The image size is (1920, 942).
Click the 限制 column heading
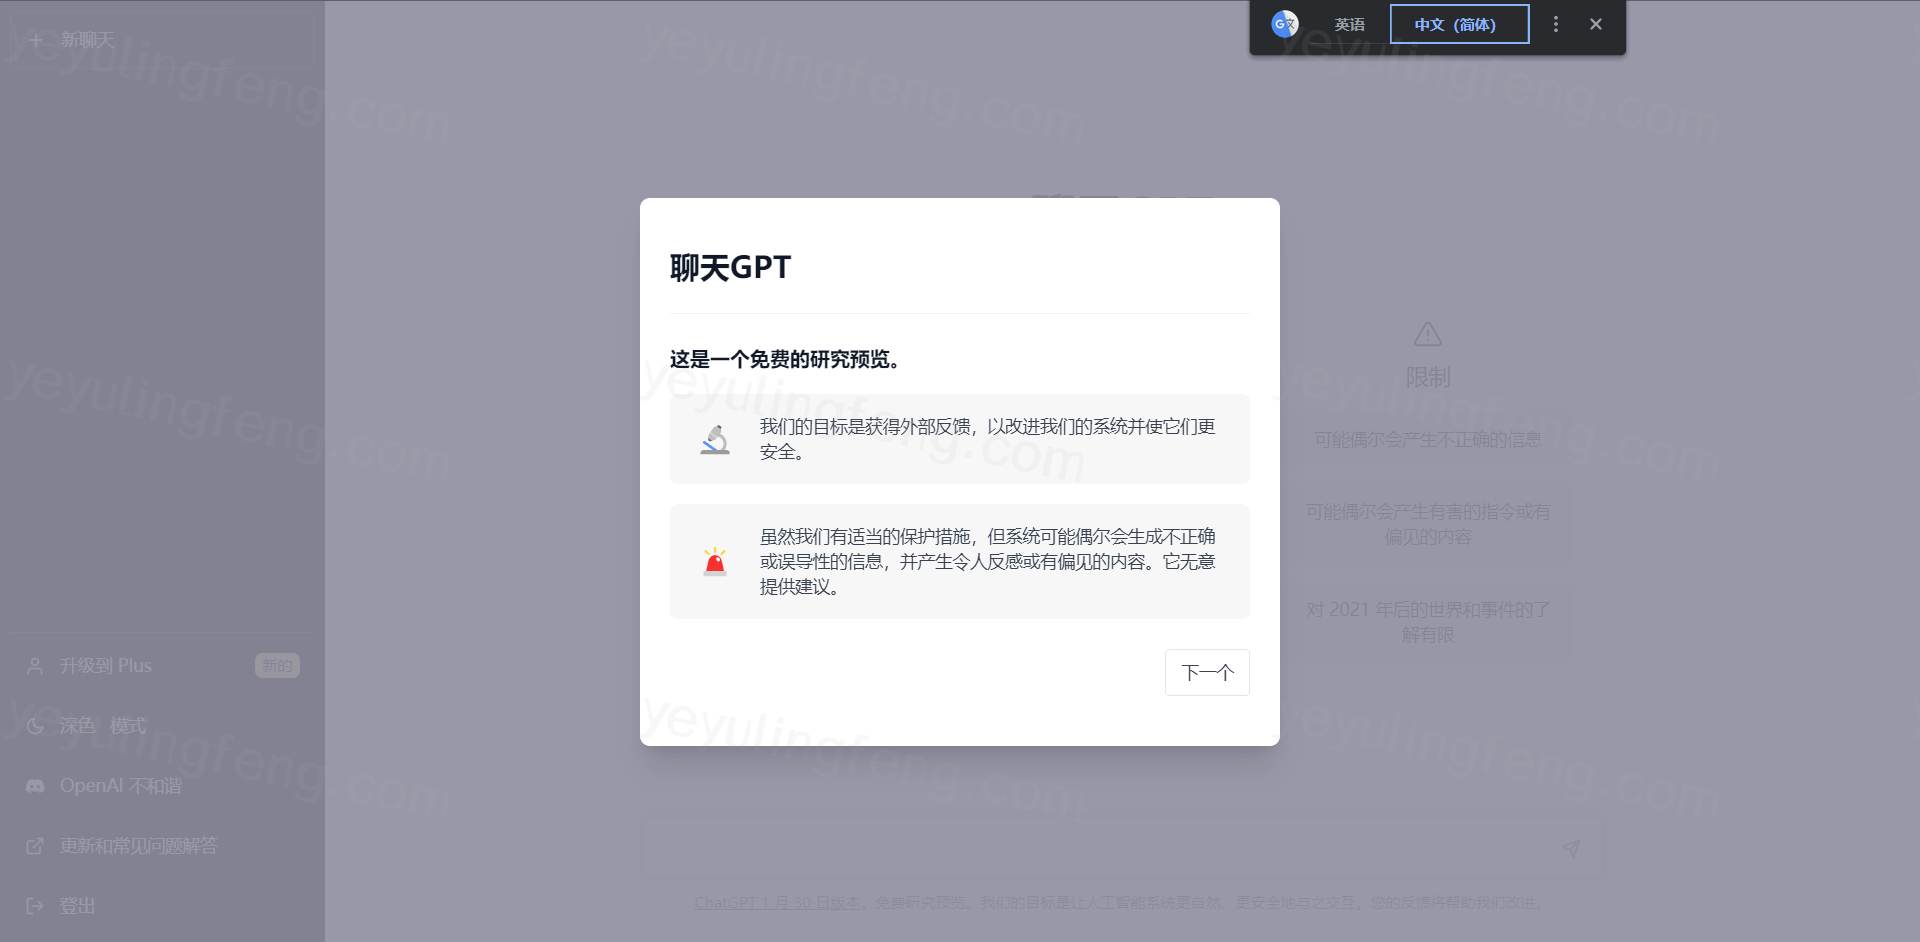pos(1428,378)
